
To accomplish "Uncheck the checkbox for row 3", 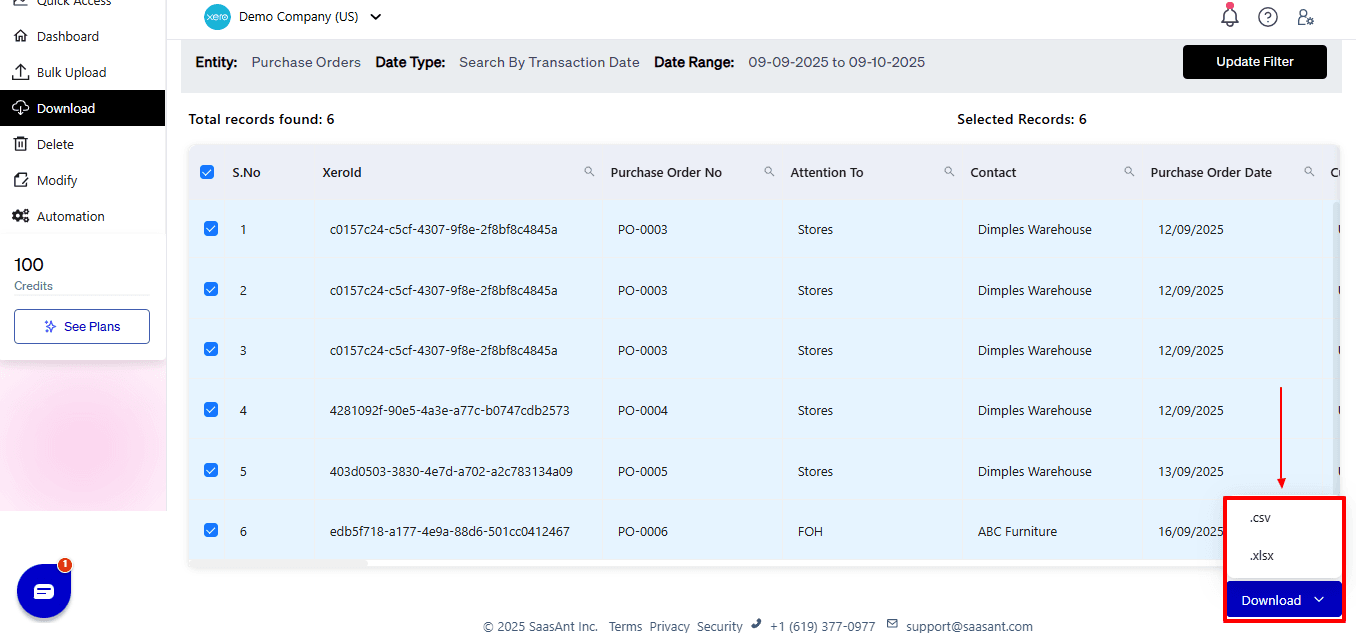I will [x=211, y=350].
